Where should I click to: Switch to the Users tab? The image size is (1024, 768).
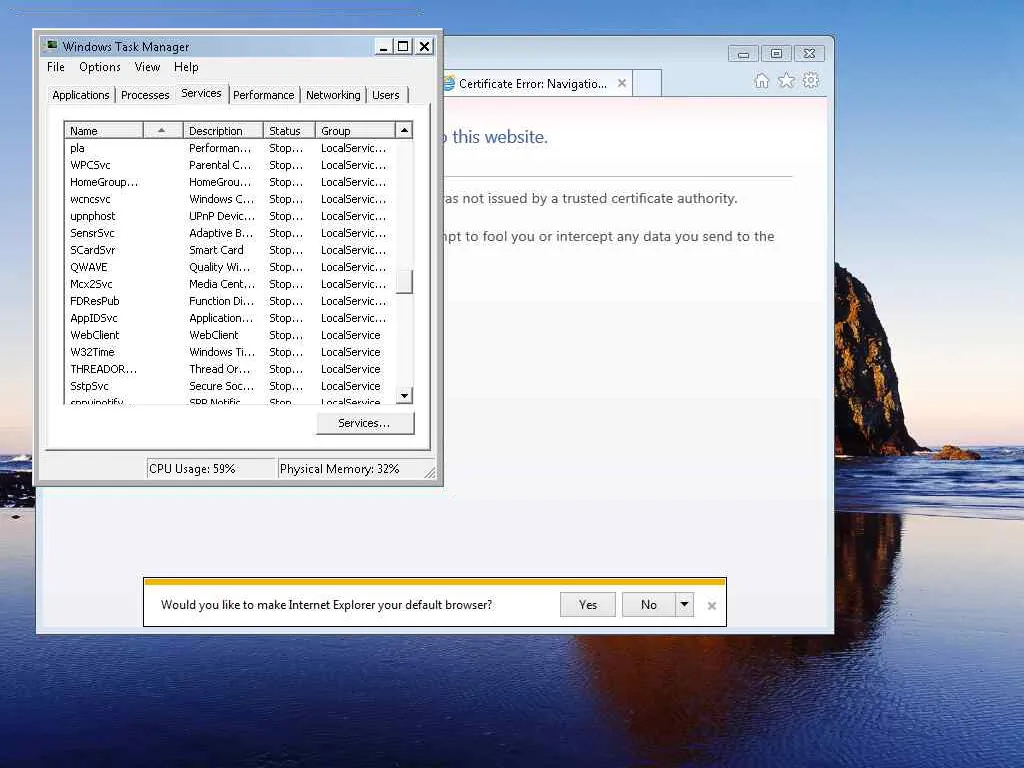[386, 95]
